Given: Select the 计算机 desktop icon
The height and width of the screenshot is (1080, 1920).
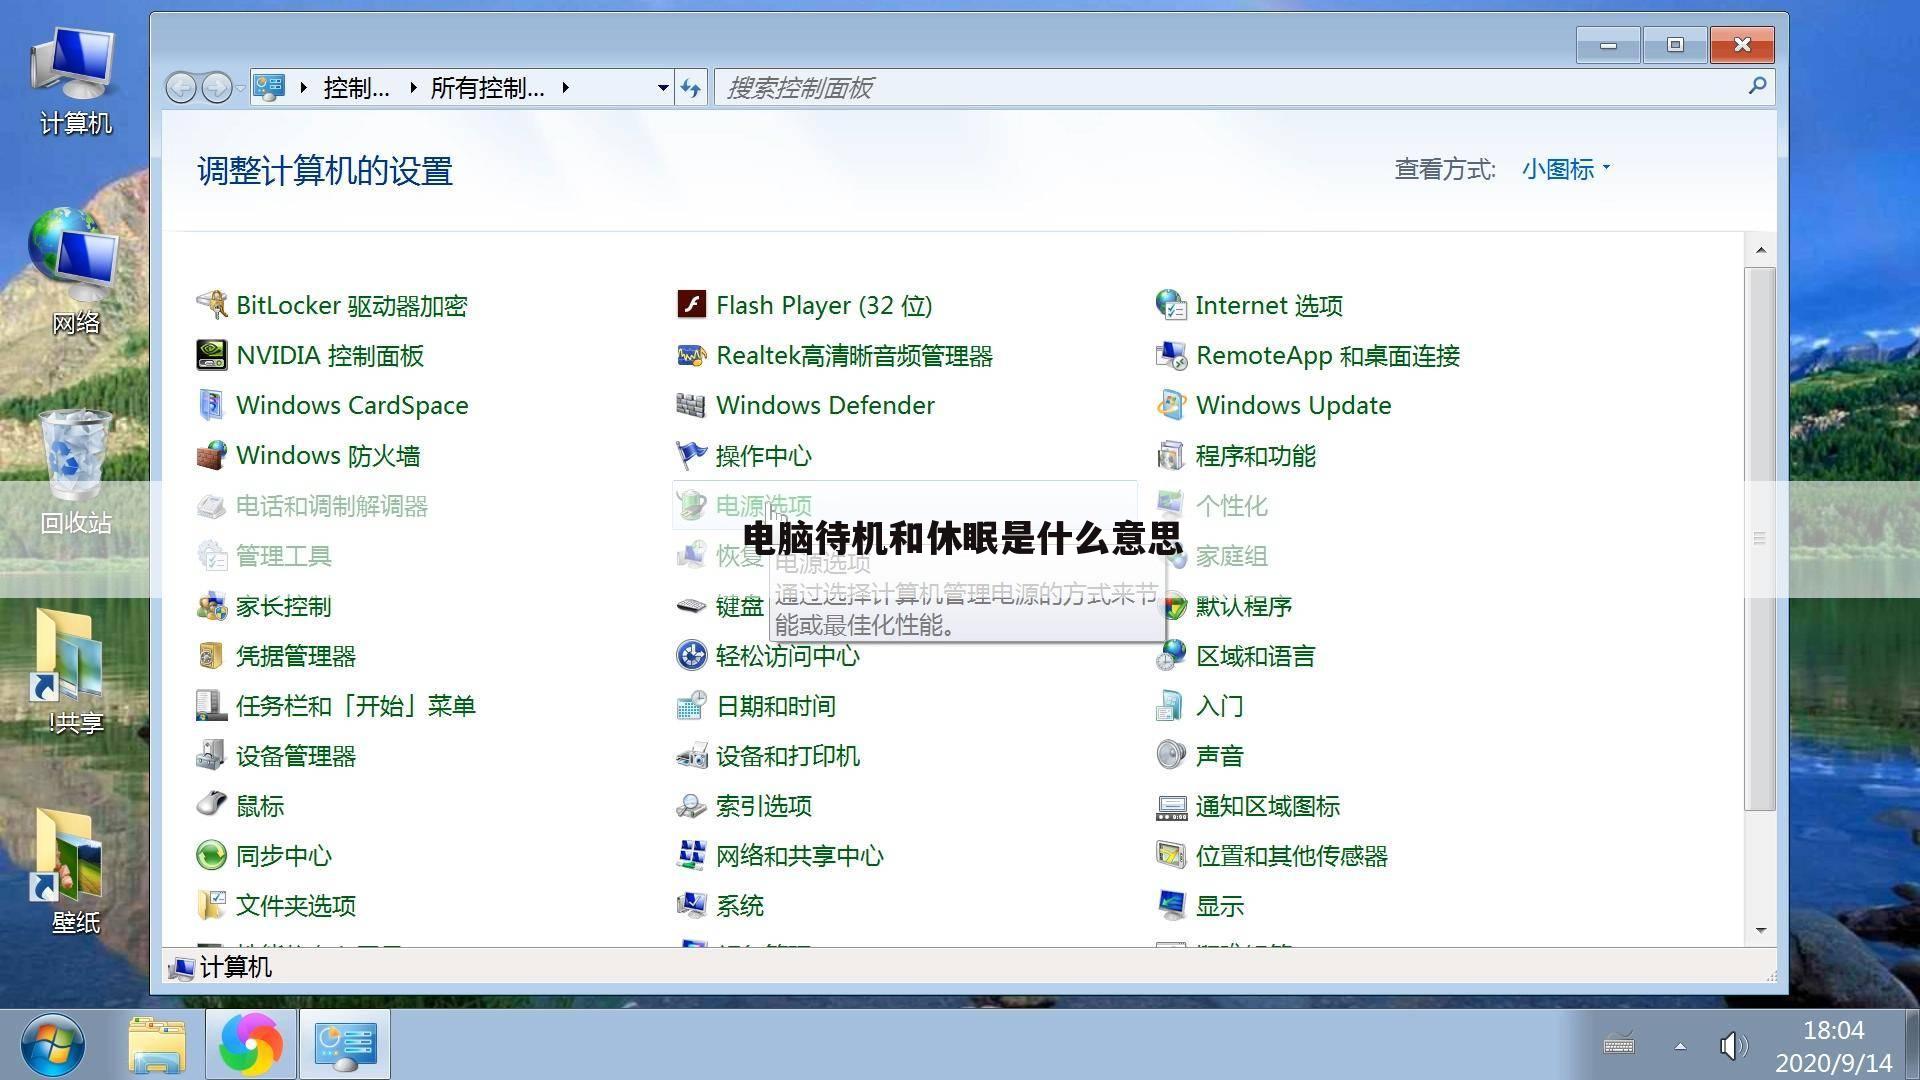Looking at the screenshot, I should 75,80.
